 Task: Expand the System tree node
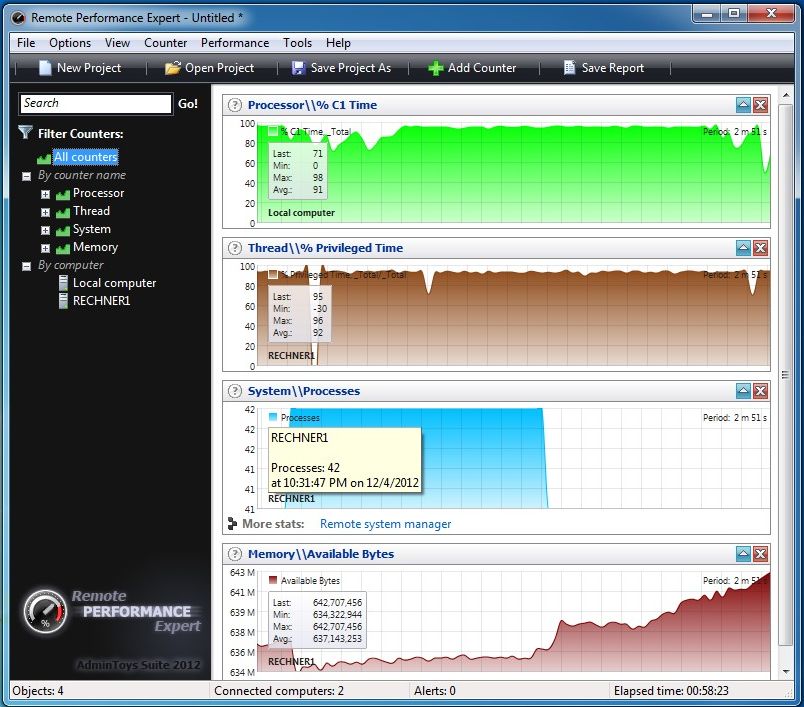(x=46, y=230)
